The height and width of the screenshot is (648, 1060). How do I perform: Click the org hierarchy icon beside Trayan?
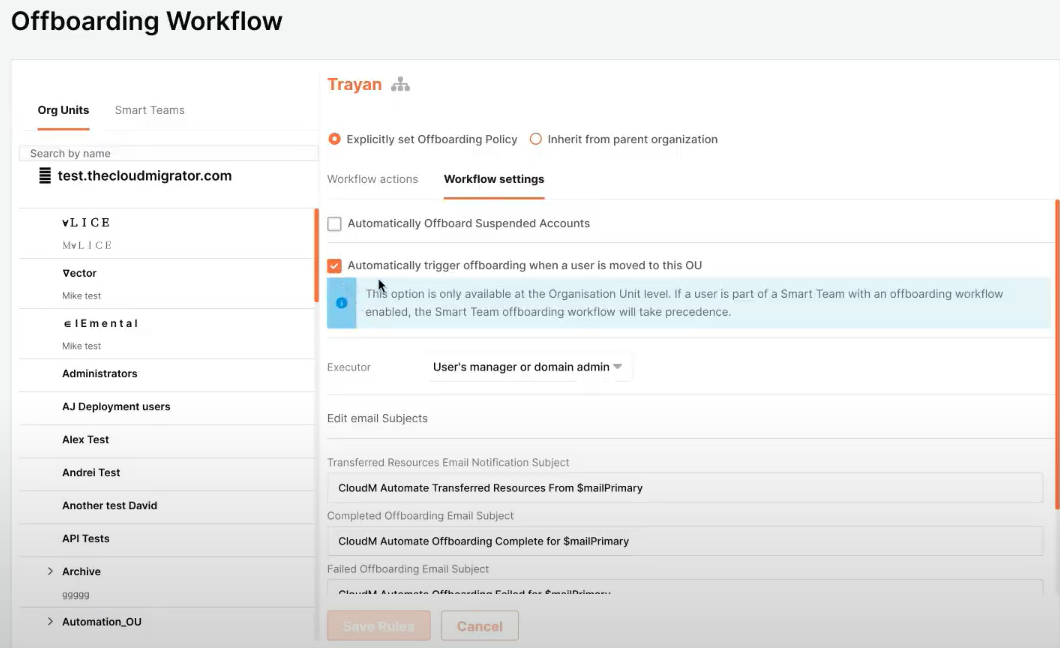(x=400, y=85)
